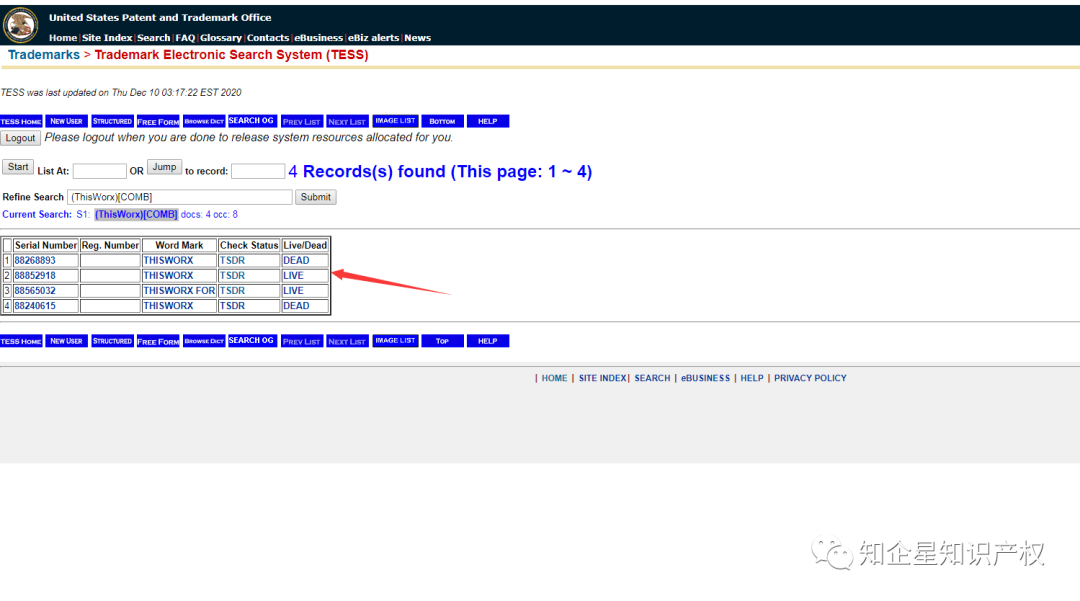The width and height of the screenshot is (1080, 601).
Task: Click the bottom Browse Dict button
Action: 204,341
